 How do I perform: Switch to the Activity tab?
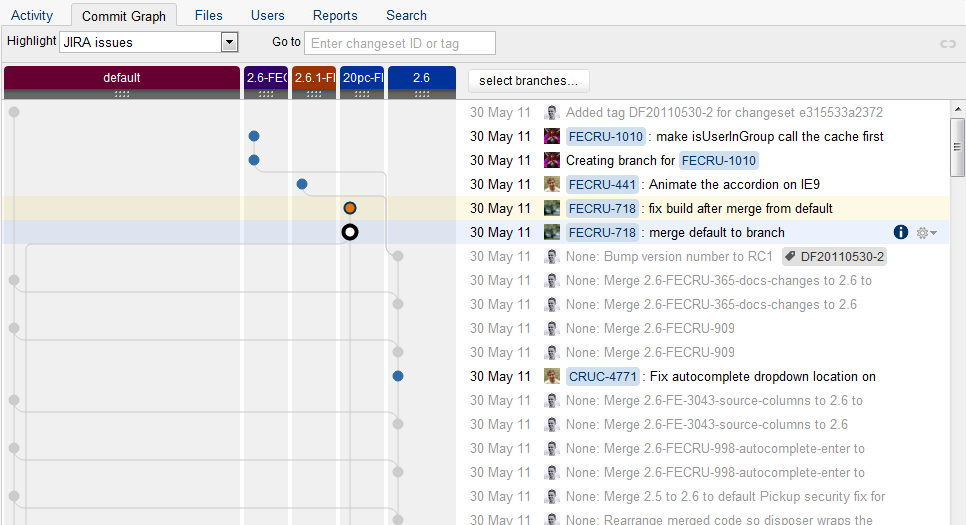tap(32, 15)
